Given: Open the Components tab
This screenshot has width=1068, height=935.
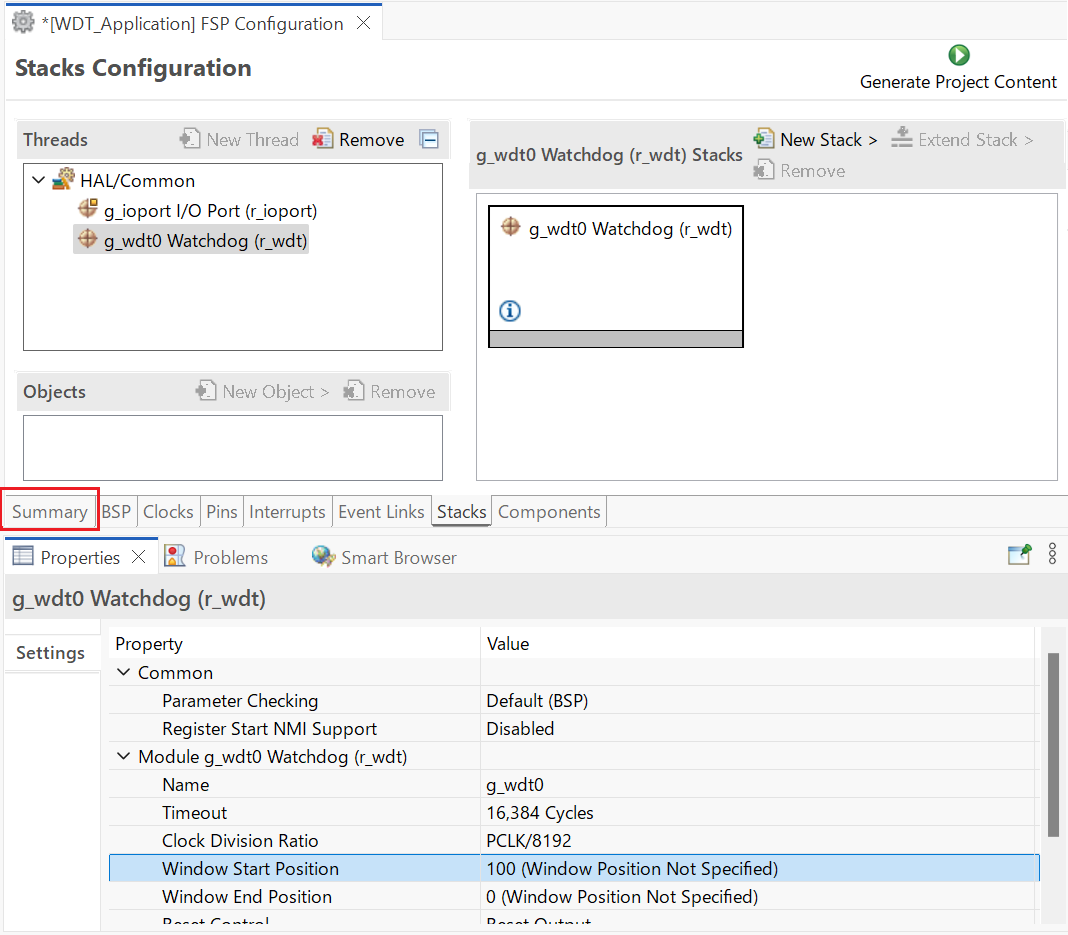Looking at the screenshot, I should 549,511.
